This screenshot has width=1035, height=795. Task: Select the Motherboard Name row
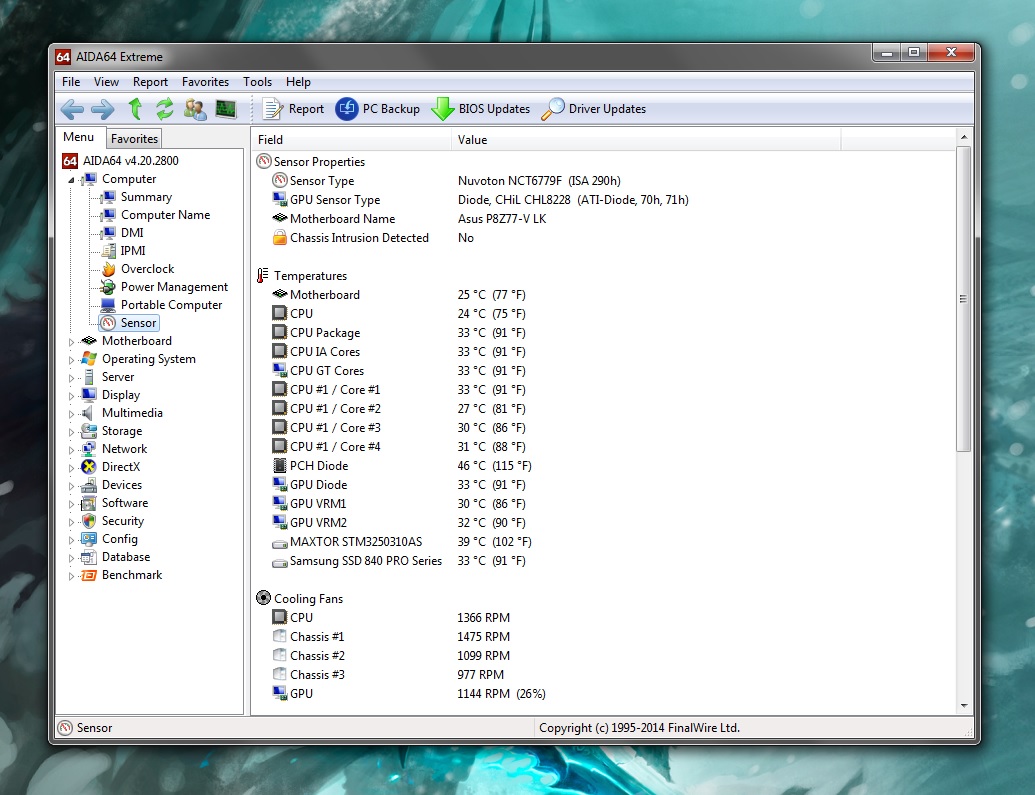point(603,219)
